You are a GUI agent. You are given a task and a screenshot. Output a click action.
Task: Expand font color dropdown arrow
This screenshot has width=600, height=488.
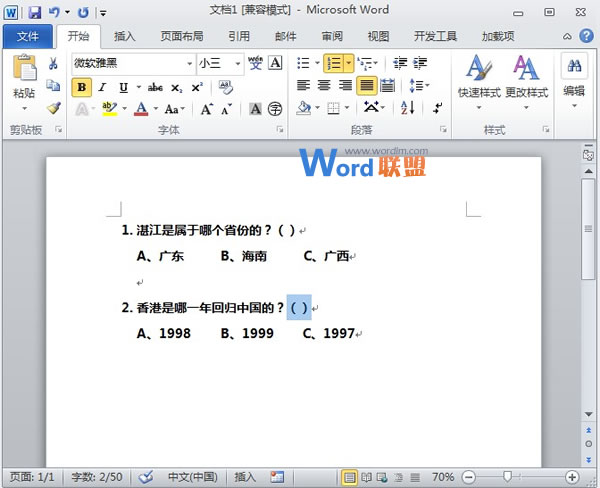(x=156, y=109)
